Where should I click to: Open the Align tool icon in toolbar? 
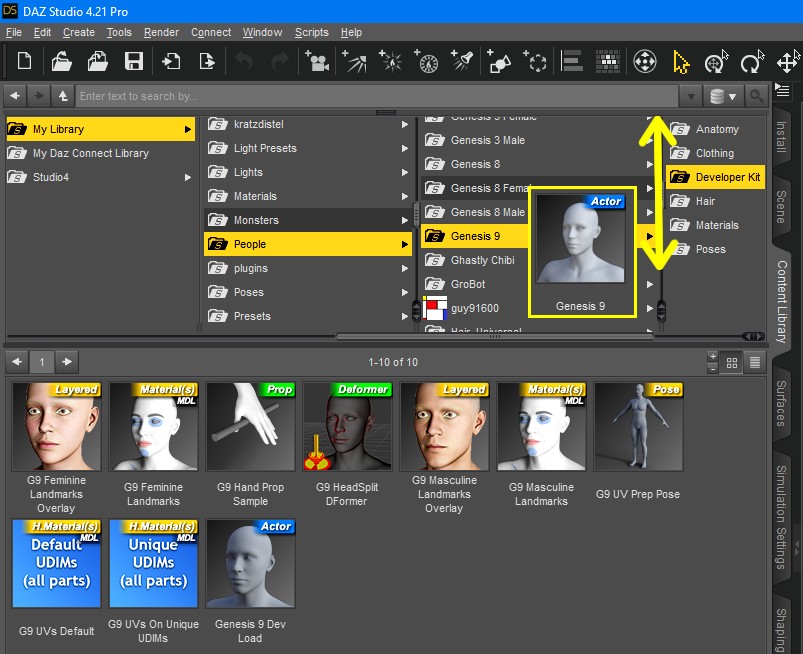[x=572, y=62]
